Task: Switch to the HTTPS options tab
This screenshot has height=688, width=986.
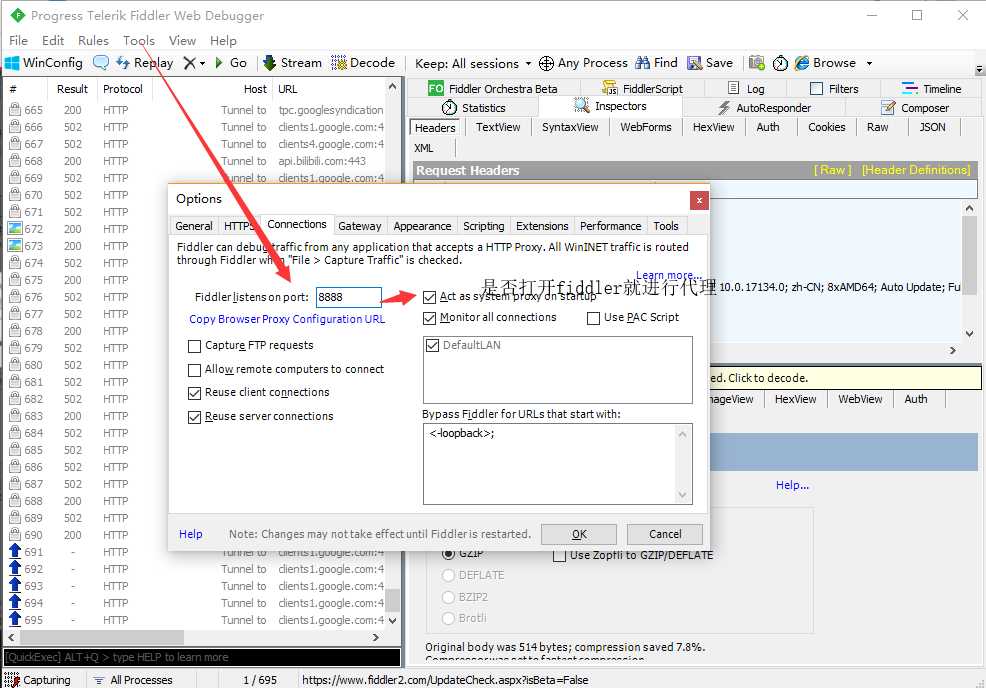Action: (239, 226)
